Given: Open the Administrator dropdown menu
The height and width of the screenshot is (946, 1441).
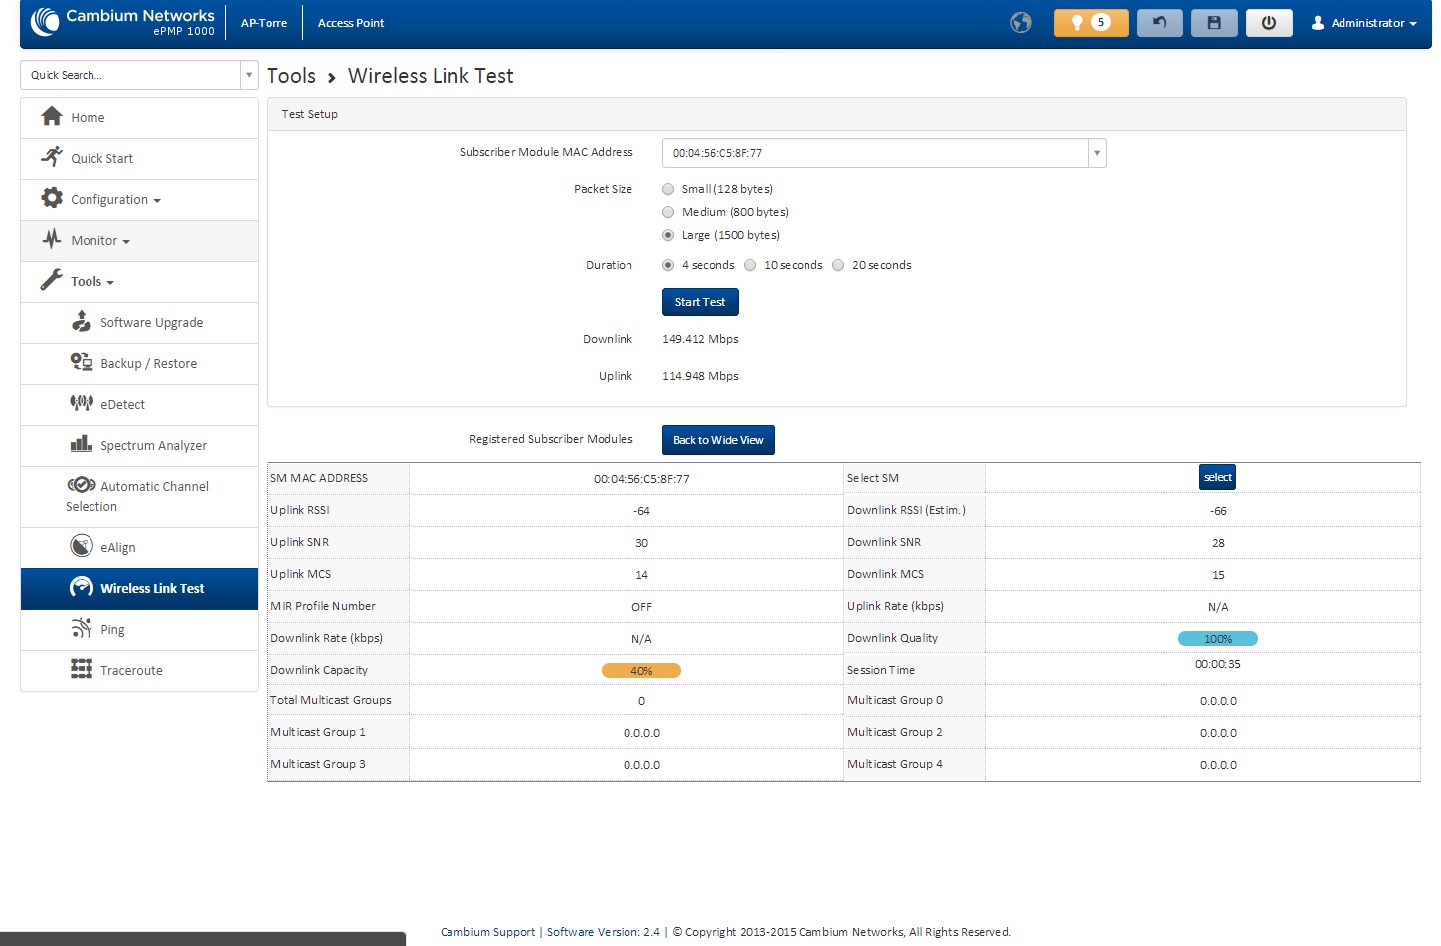Looking at the screenshot, I should pyautogui.click(x=1365, y=23).
